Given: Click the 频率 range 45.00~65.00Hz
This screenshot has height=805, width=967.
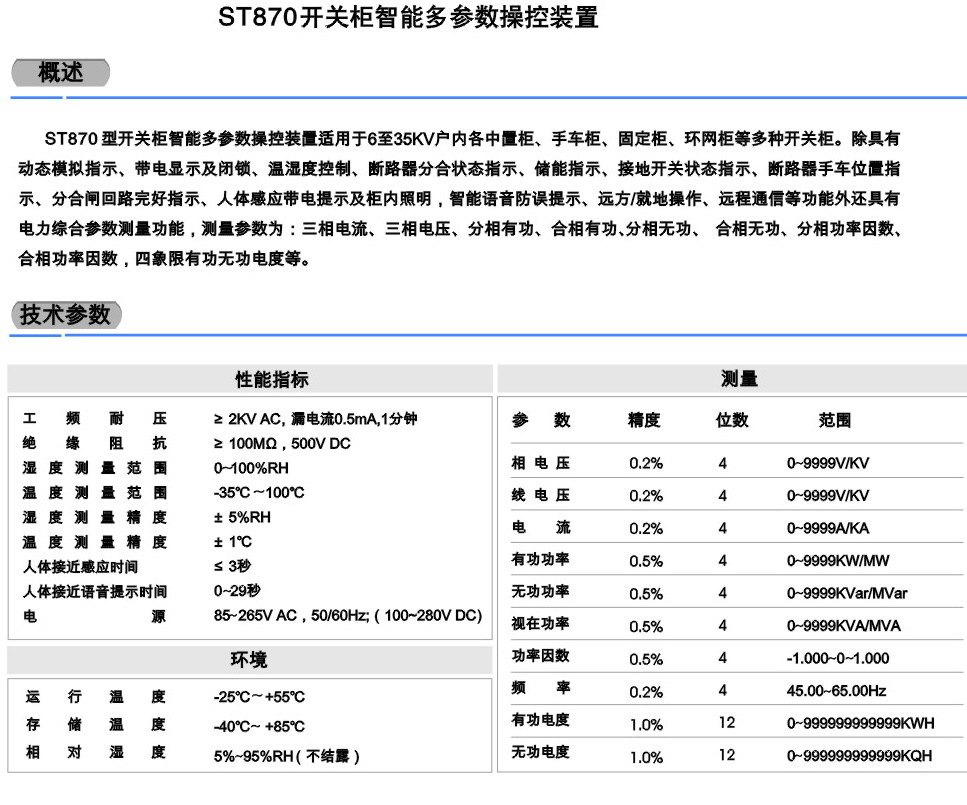Looking at the screenshot, I should tap(836, 691).
